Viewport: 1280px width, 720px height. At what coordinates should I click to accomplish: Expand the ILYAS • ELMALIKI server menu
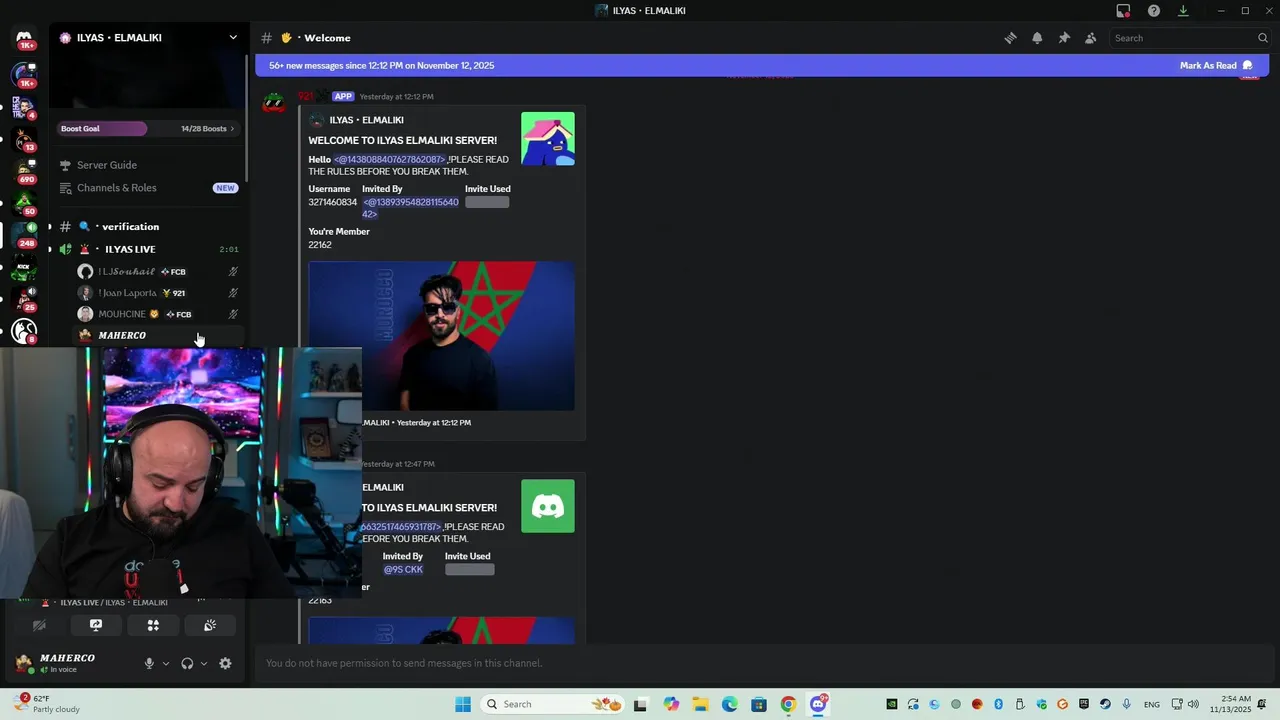pos(233,38)
